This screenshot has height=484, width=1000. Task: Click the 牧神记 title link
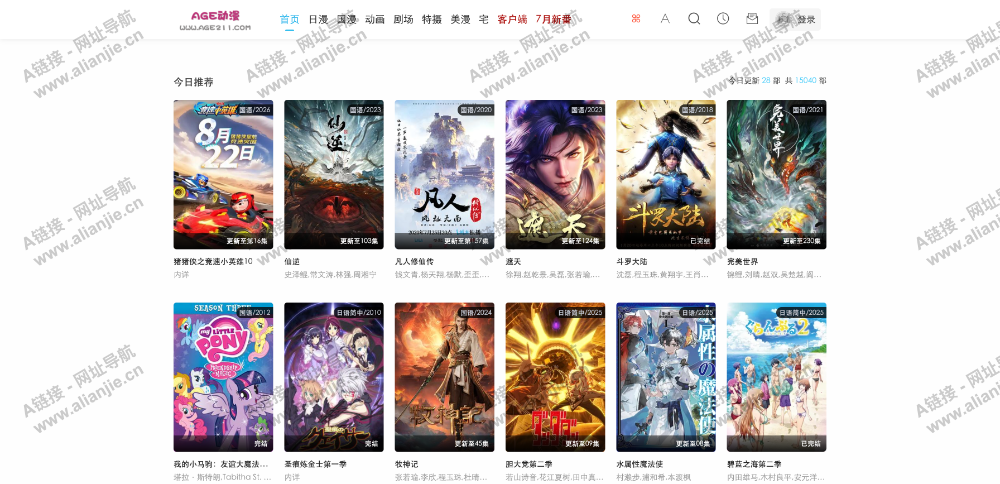tap(406, 464)
